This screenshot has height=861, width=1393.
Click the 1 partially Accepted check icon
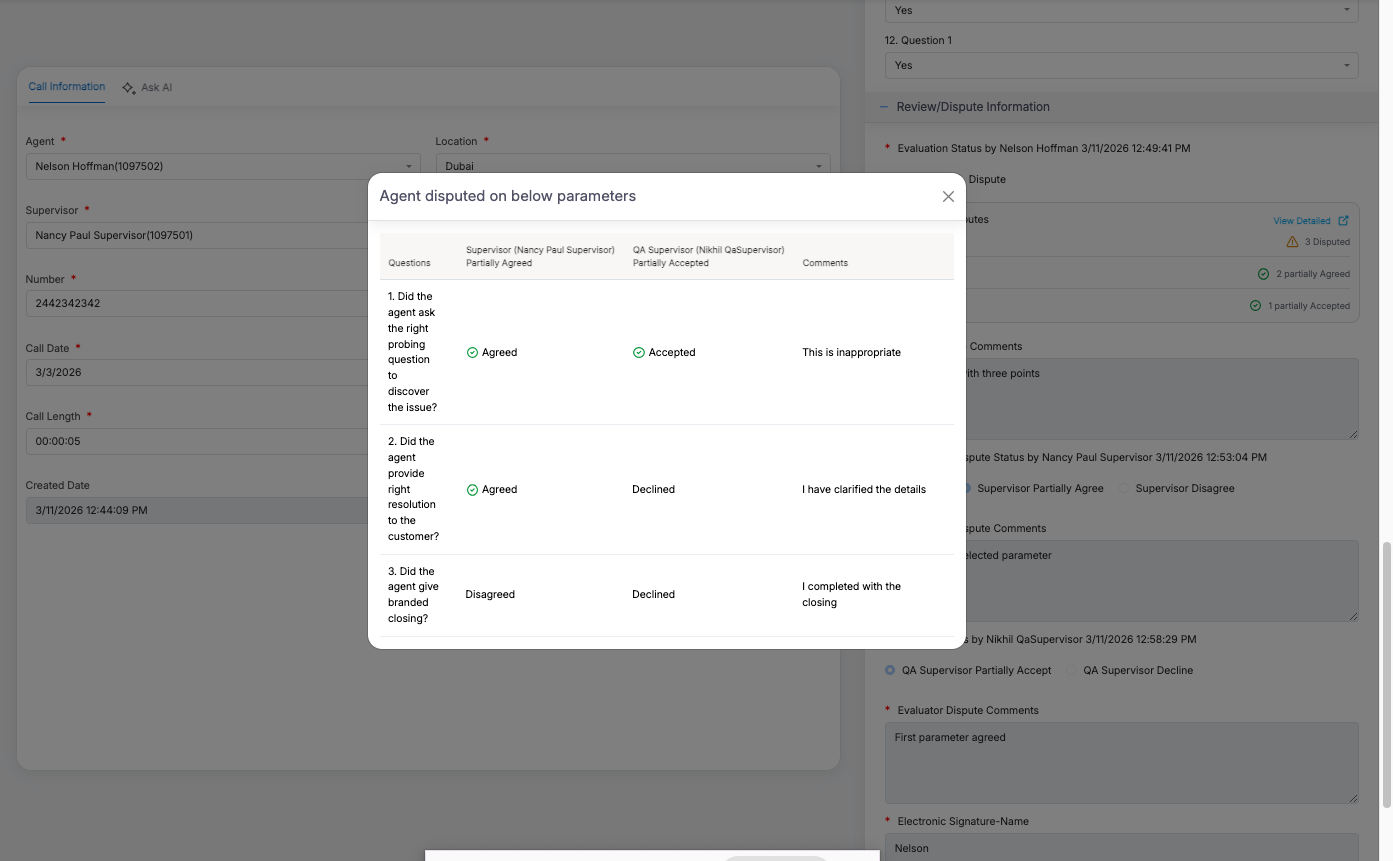tap(1255, 306)
